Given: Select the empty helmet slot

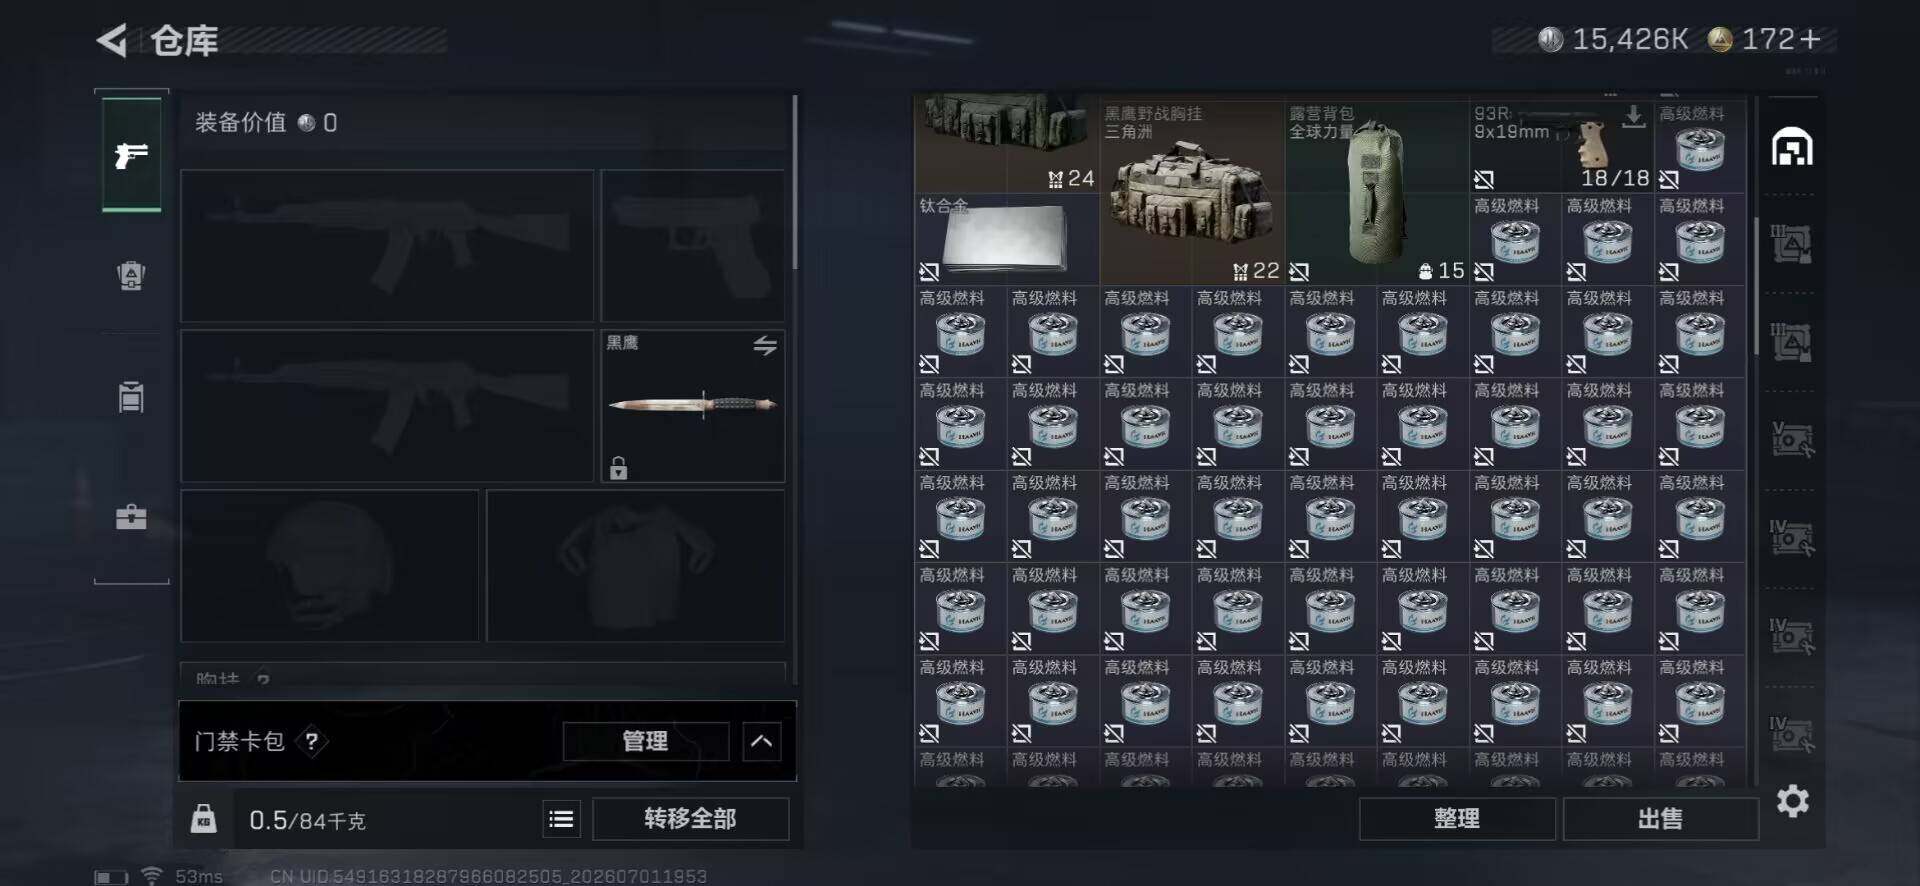Looking at the screenshot, I should (x=330, y=566).
